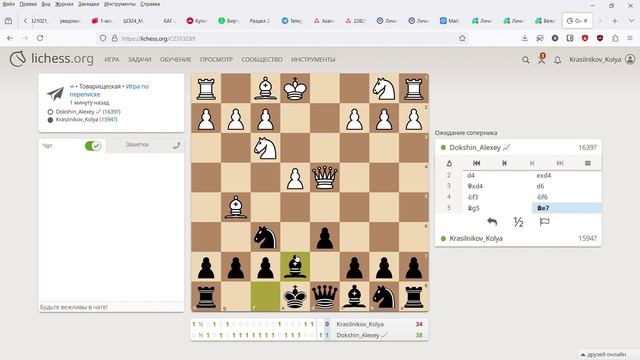Reload the current page
This screenshot has height=360, width=640.
(x=40, y=38)
